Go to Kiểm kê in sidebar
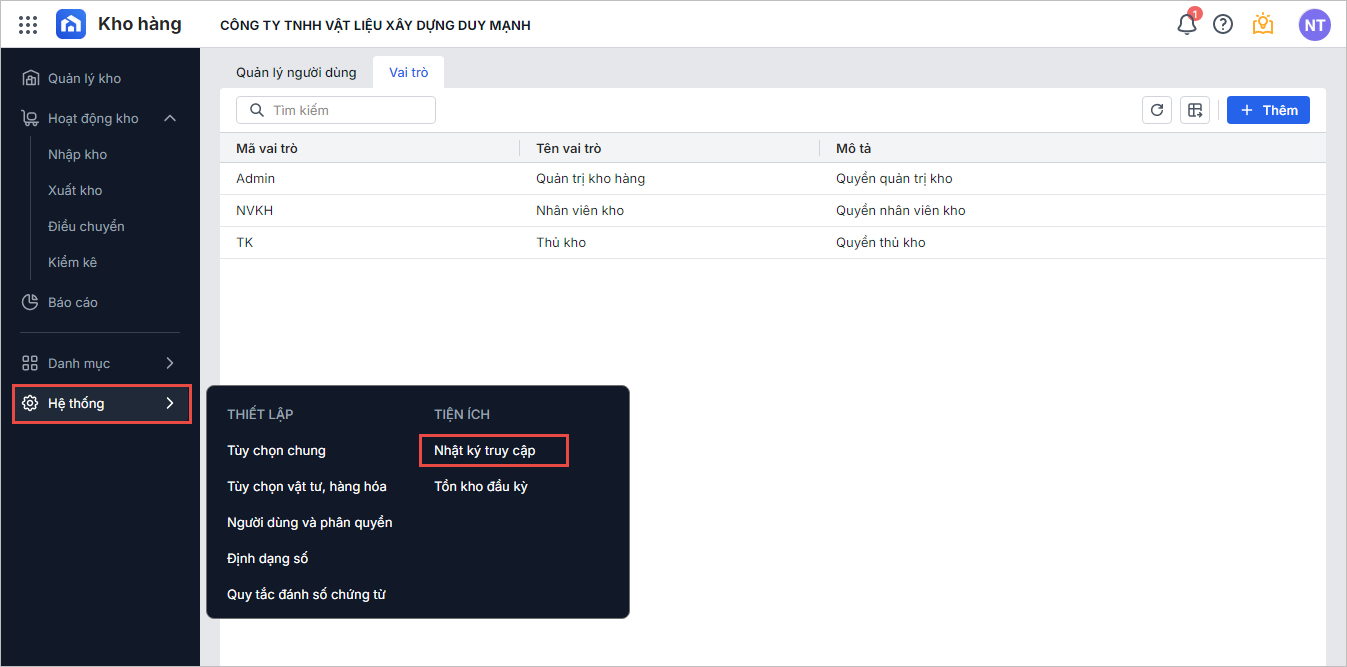Image resolution: width=1347 pixels, height=667 pixels. click(72, 262)
